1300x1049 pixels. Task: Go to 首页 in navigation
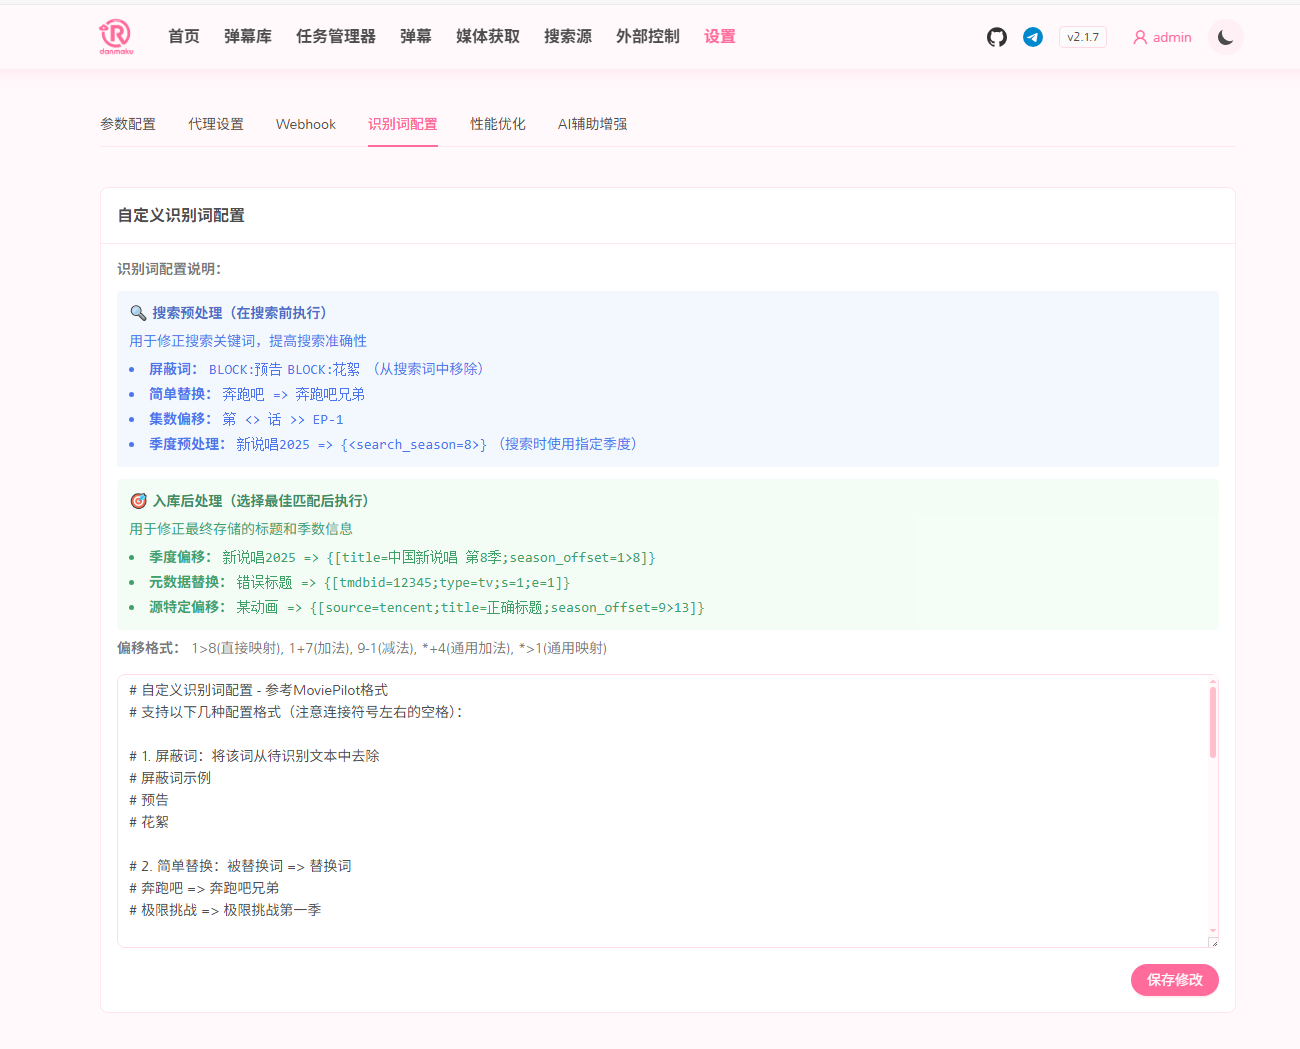[184, 36]
